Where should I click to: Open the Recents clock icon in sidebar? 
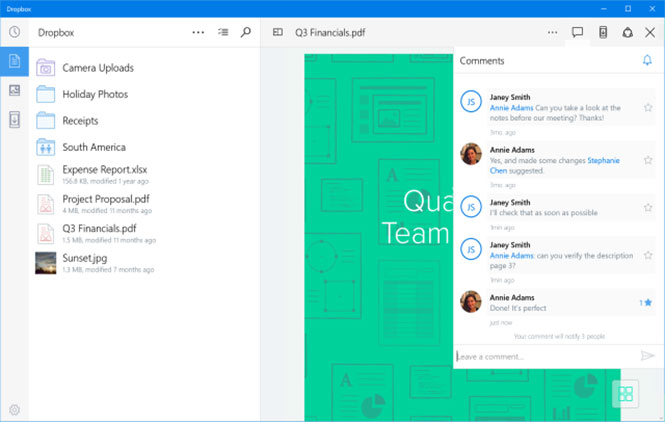click(14, 32)
